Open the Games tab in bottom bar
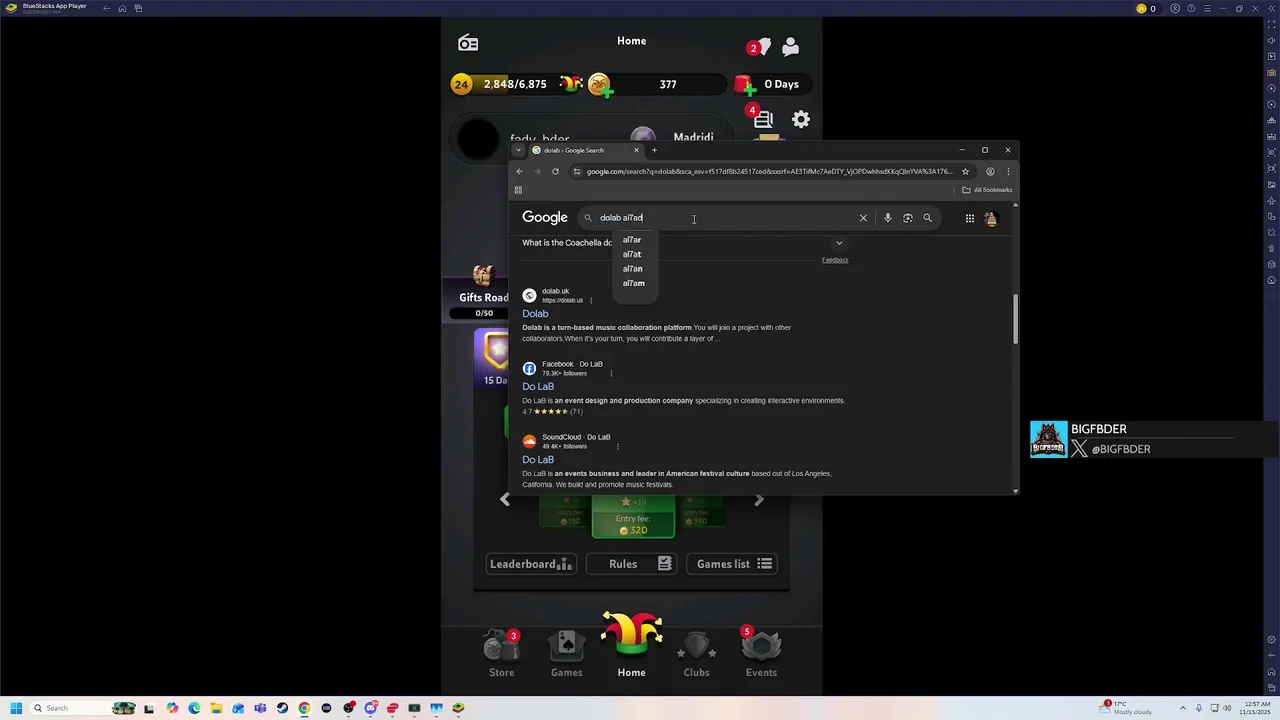The width and height of the screenshot is (1280, 720). tap(566, 654)
